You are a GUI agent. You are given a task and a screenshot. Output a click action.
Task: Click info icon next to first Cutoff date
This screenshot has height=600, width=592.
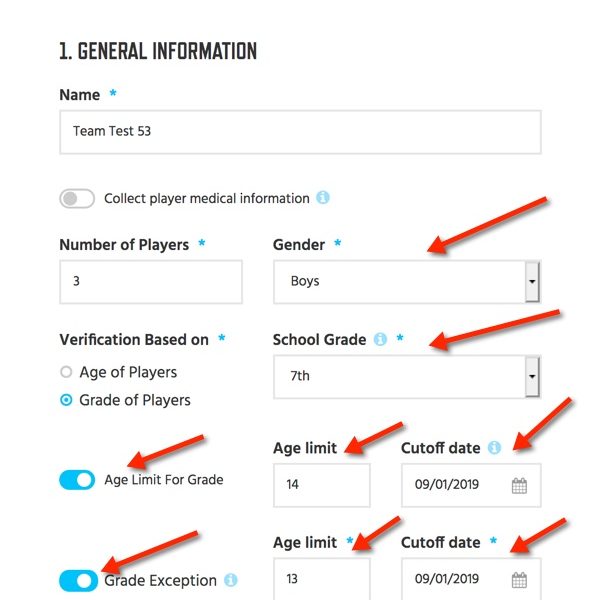[494, 447]
